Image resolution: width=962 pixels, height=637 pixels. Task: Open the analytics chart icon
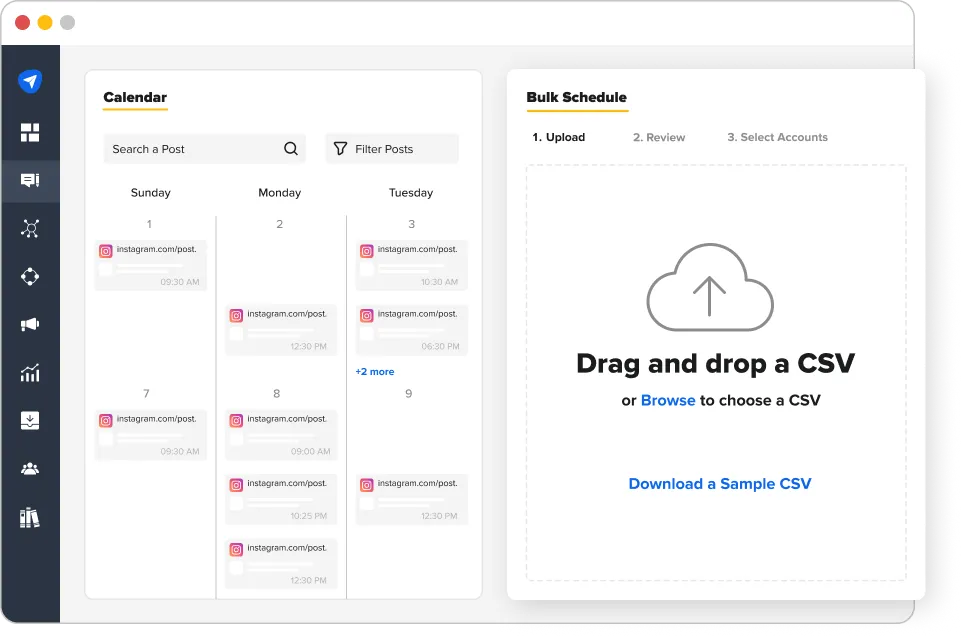point(30,373)
